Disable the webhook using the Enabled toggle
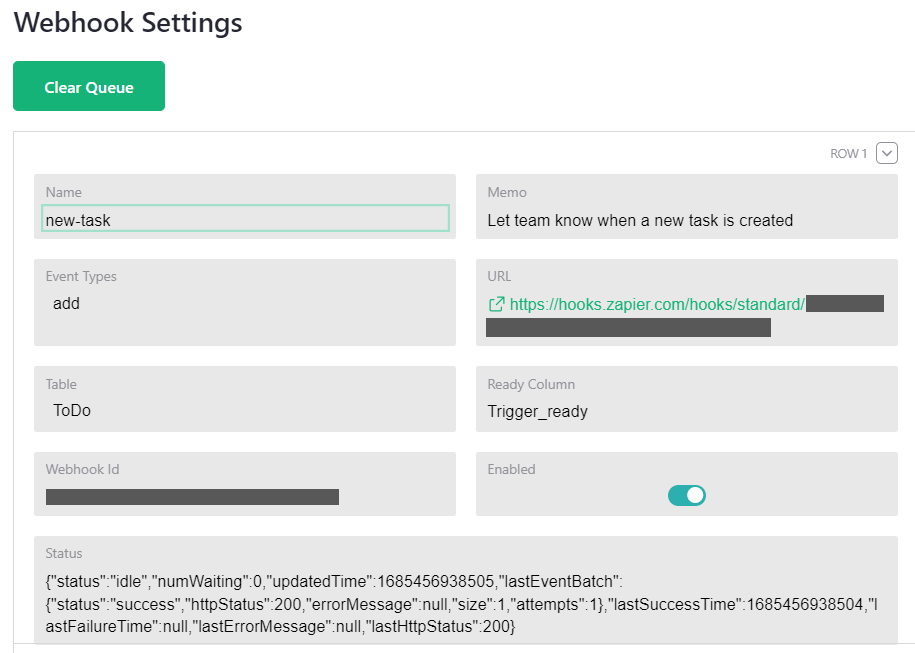The image size is (915, 653). tap(687, 495)
